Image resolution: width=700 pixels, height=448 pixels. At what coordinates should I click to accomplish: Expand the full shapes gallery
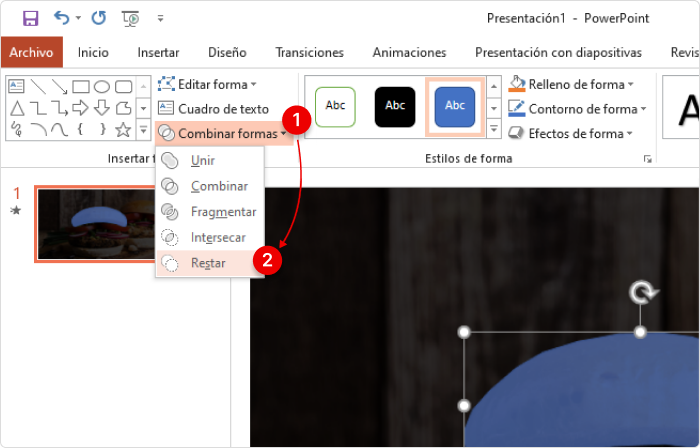(x=143, y=130)
